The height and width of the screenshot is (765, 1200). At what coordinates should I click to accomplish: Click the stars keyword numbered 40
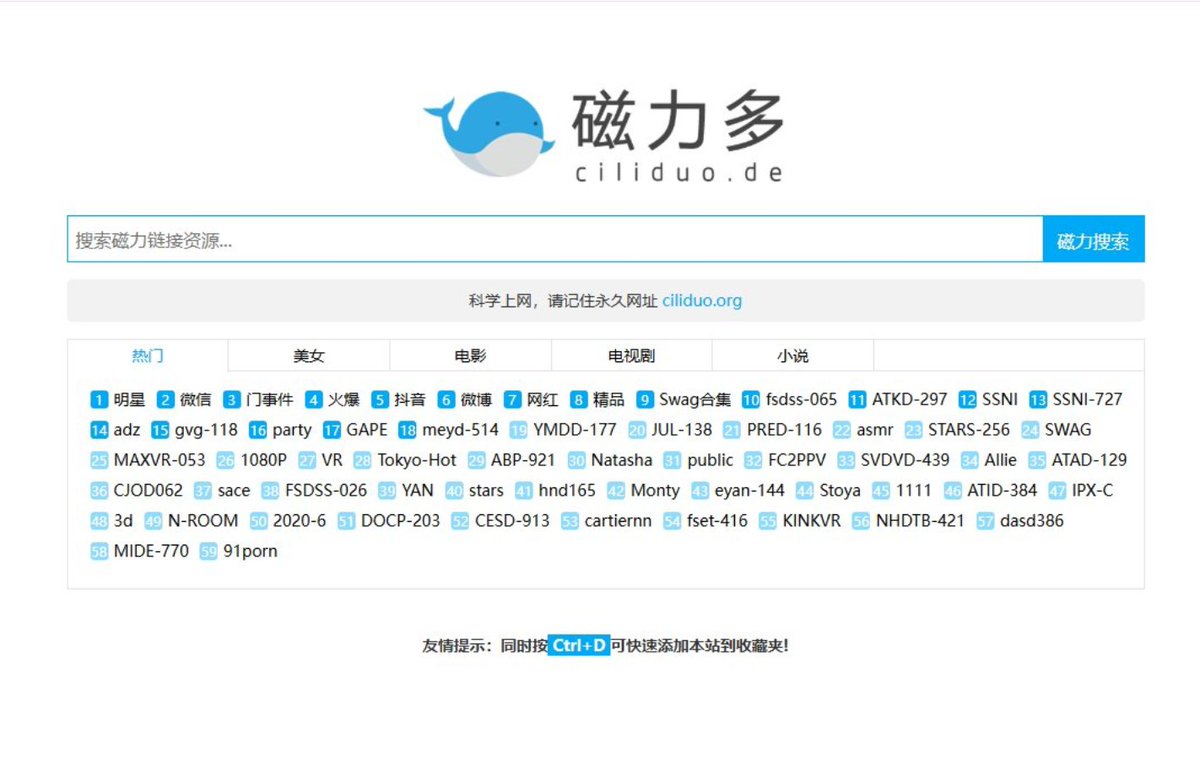coord(486,491)
